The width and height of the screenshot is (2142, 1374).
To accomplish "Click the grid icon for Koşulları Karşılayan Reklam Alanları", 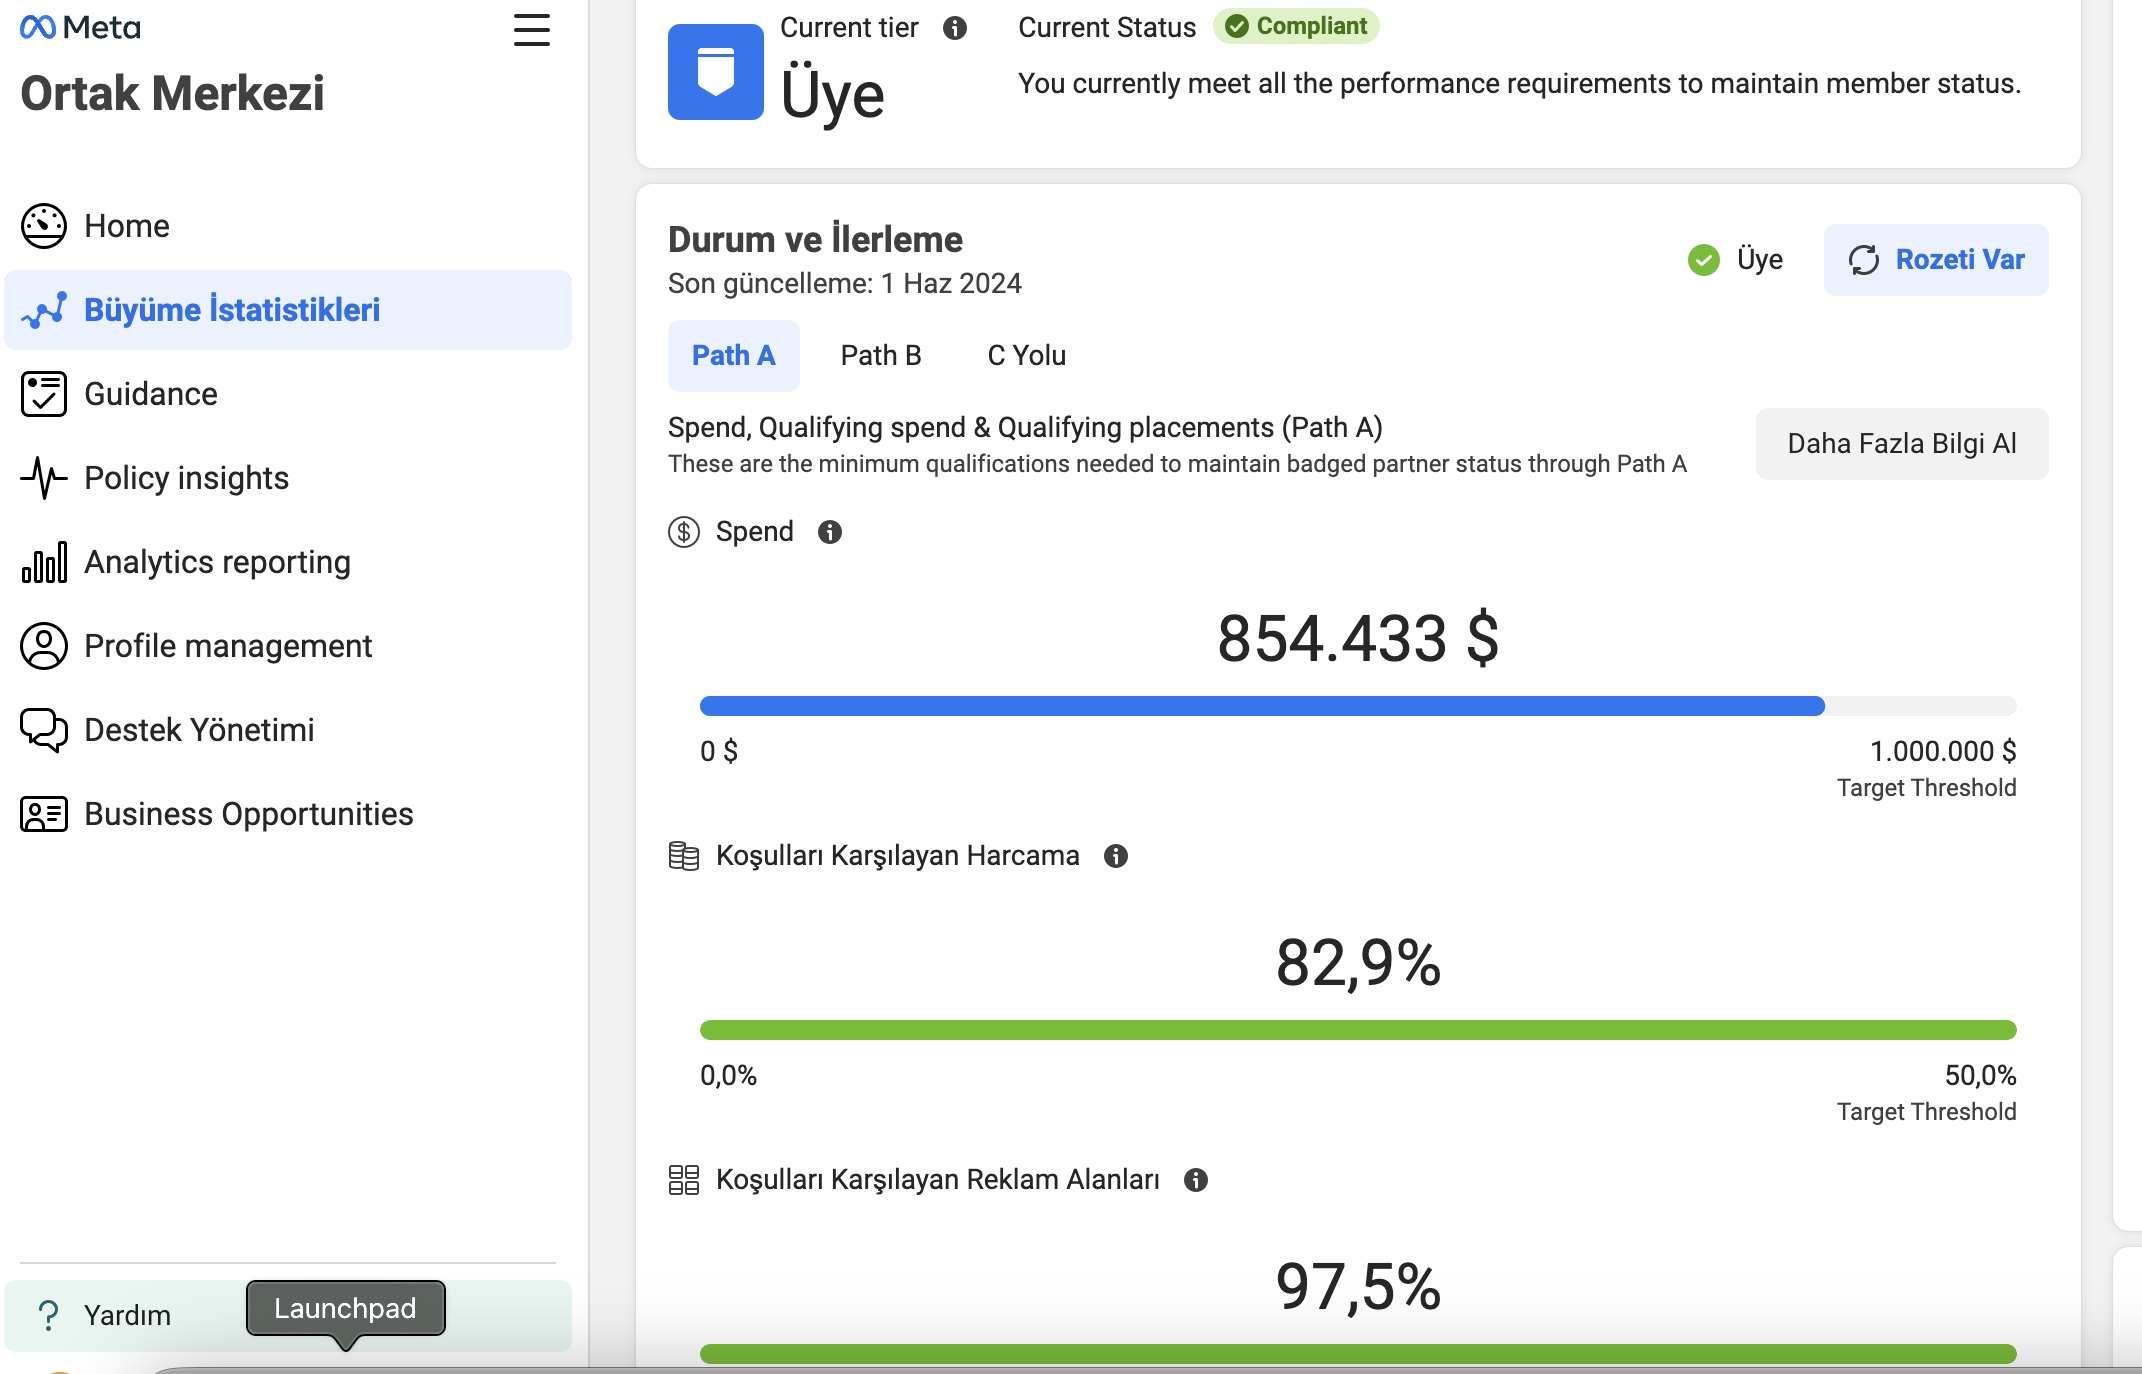I will [x=684, y=1180].
